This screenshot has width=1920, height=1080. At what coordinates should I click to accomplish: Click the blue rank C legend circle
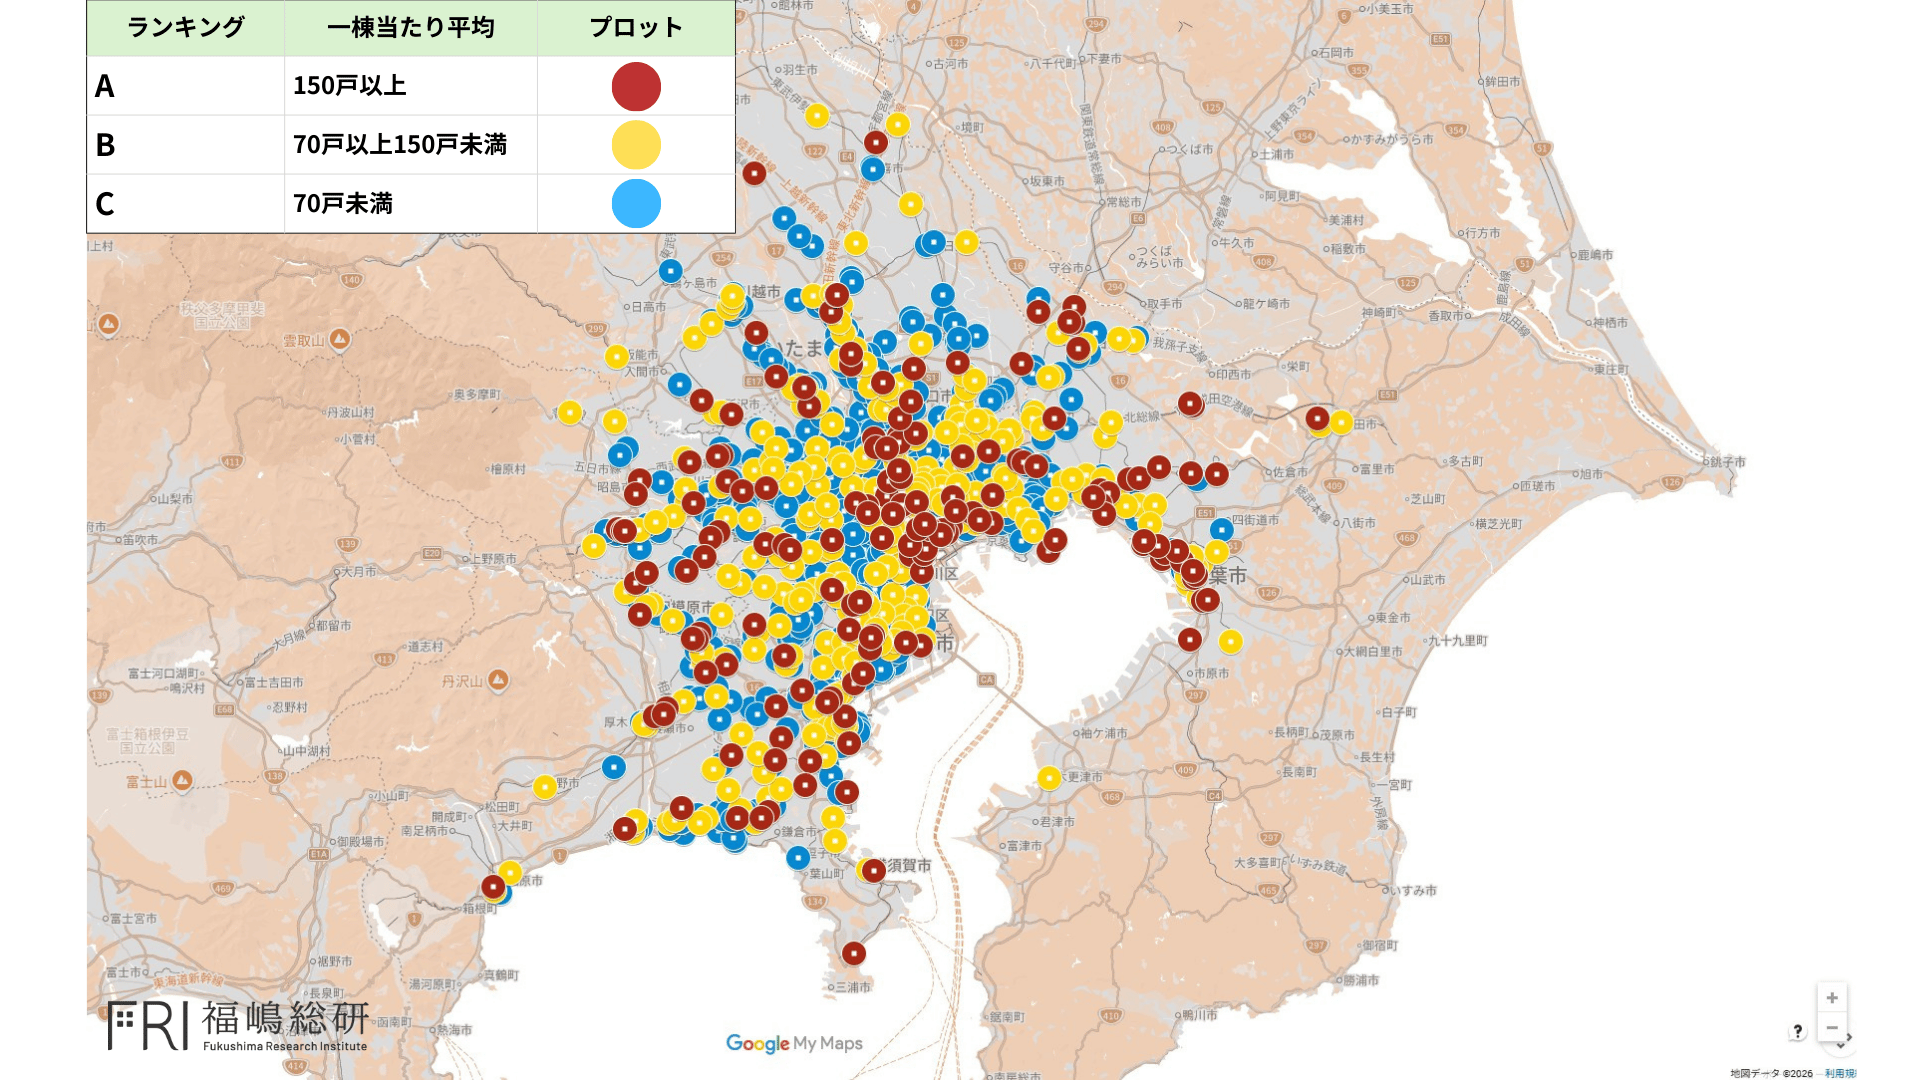click(x=636, y=204)
